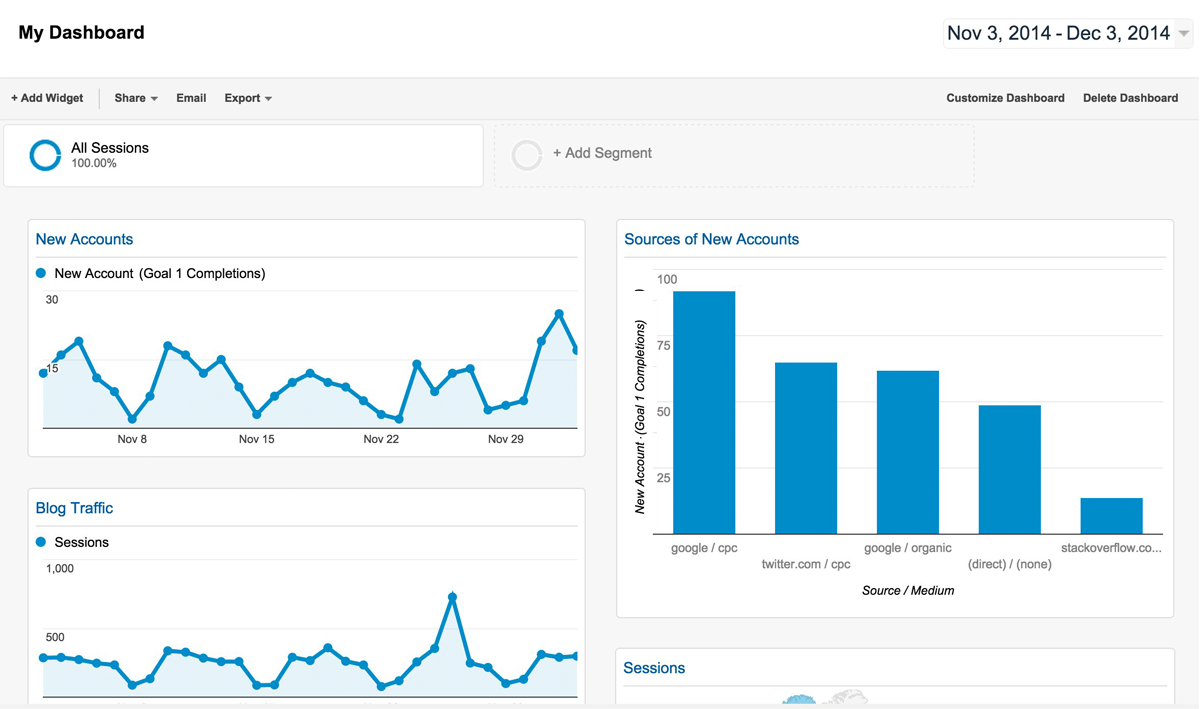Select the Email menu item
Screen dimensions: 1200x709
(190, 98)
